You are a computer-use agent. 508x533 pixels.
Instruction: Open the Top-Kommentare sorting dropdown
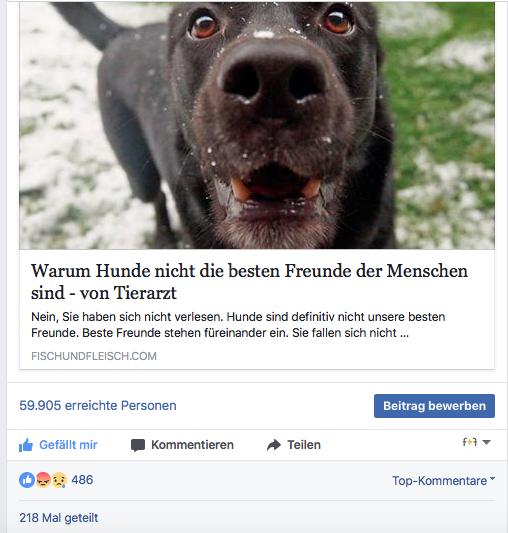443,481
